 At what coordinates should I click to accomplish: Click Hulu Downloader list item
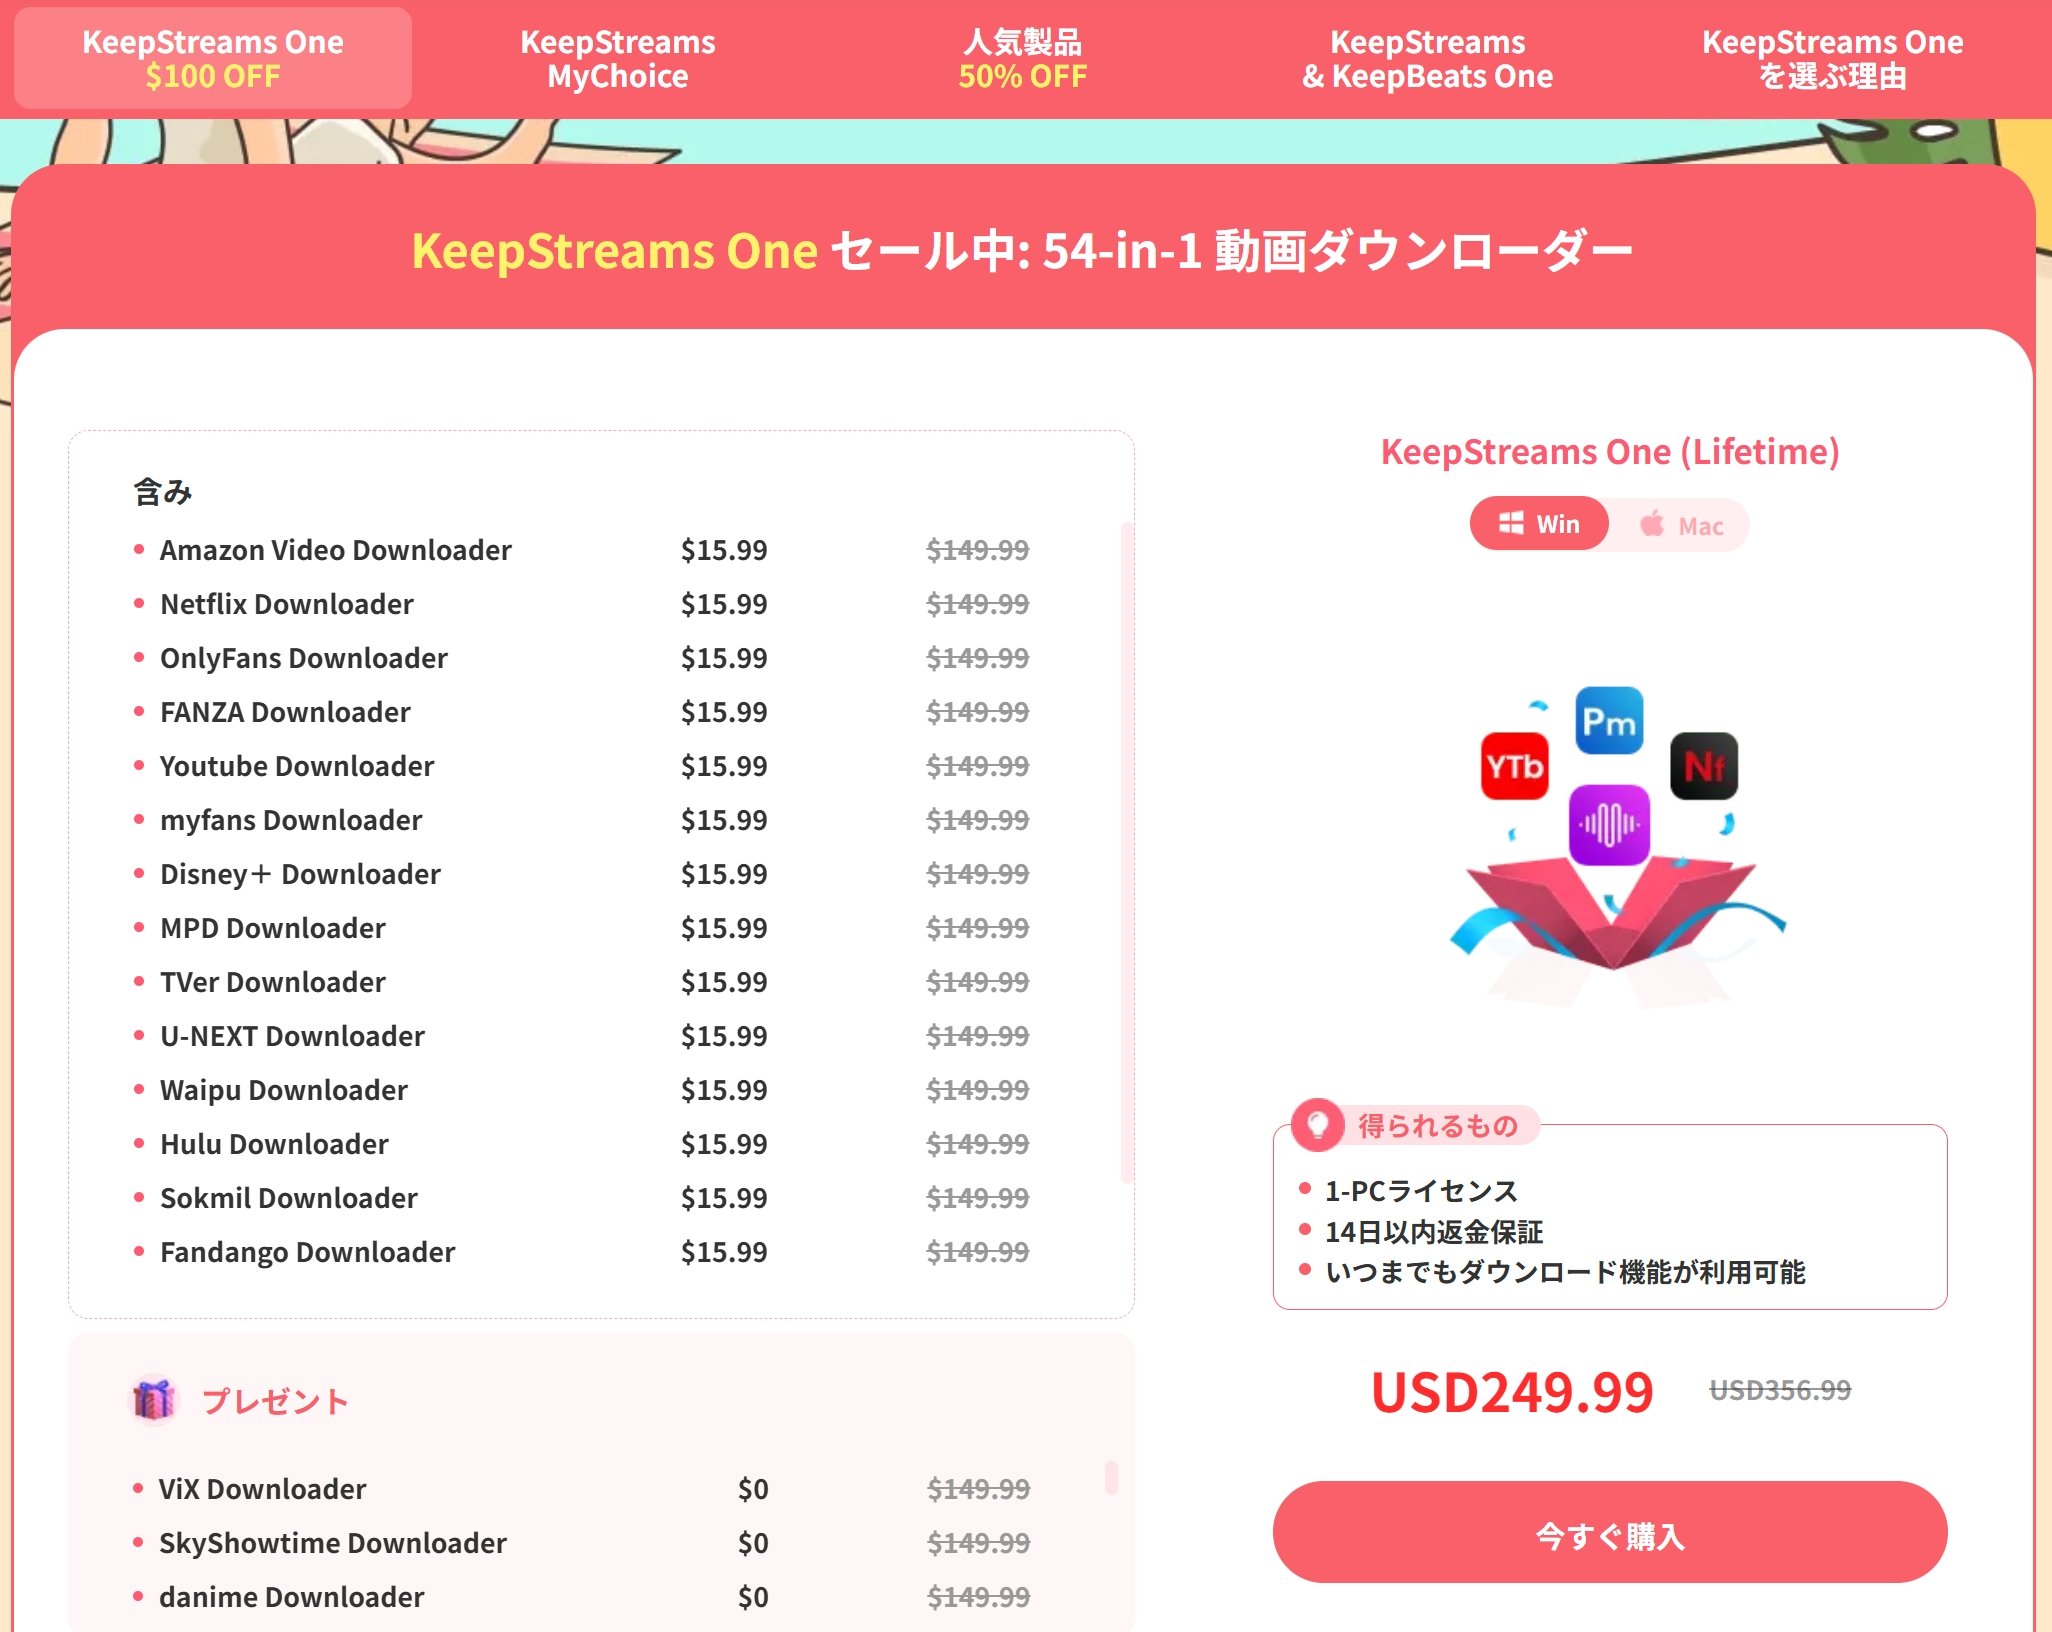coord(274,1144)
